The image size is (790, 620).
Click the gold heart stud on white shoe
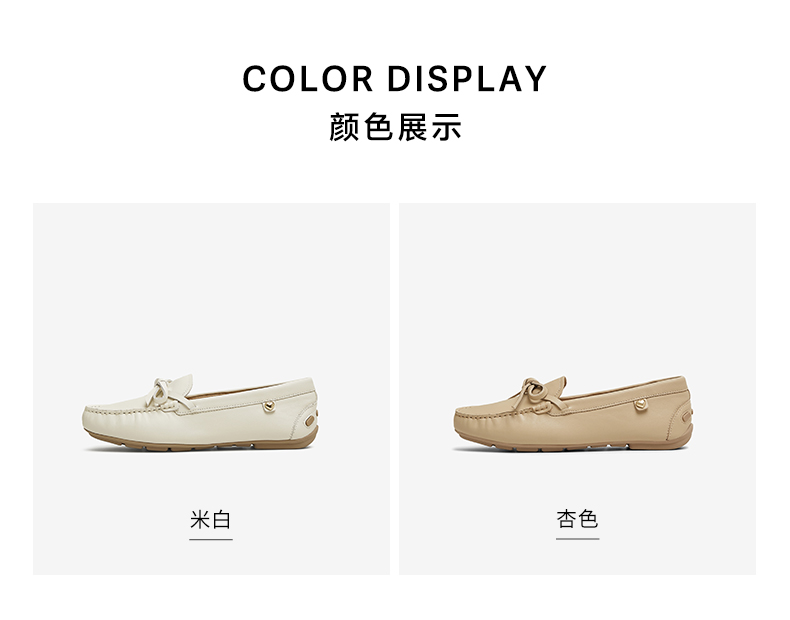(x=270, y=405)
